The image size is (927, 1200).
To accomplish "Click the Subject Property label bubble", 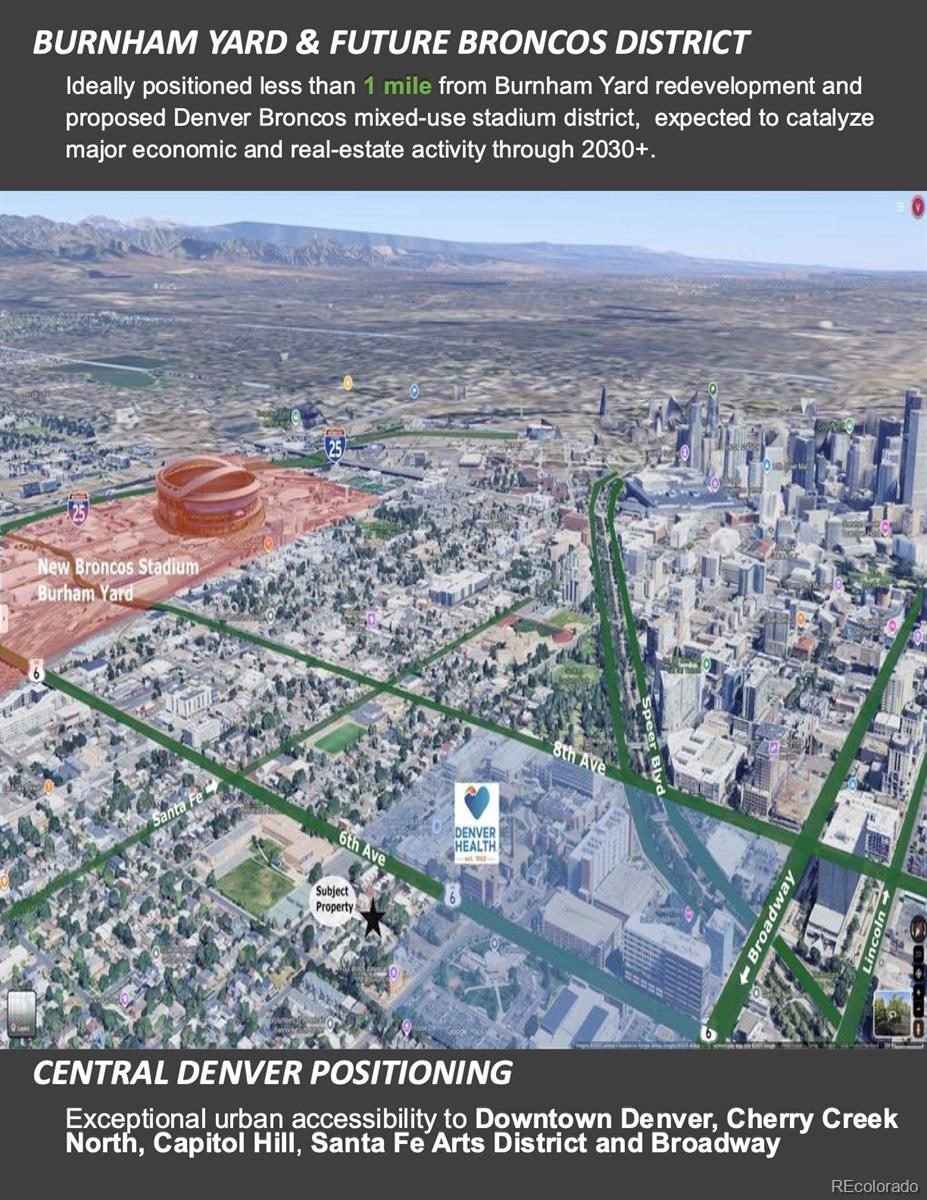I will [334, 899].
